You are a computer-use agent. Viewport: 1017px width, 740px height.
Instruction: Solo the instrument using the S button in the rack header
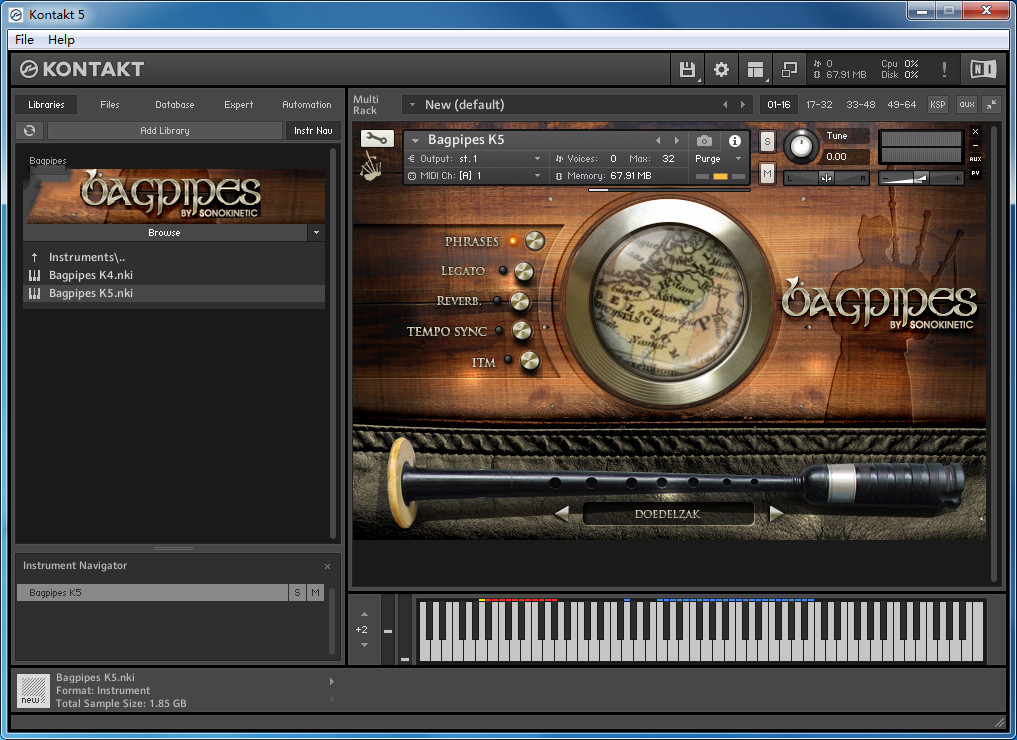pyautogui.click(x=767, y=142)
